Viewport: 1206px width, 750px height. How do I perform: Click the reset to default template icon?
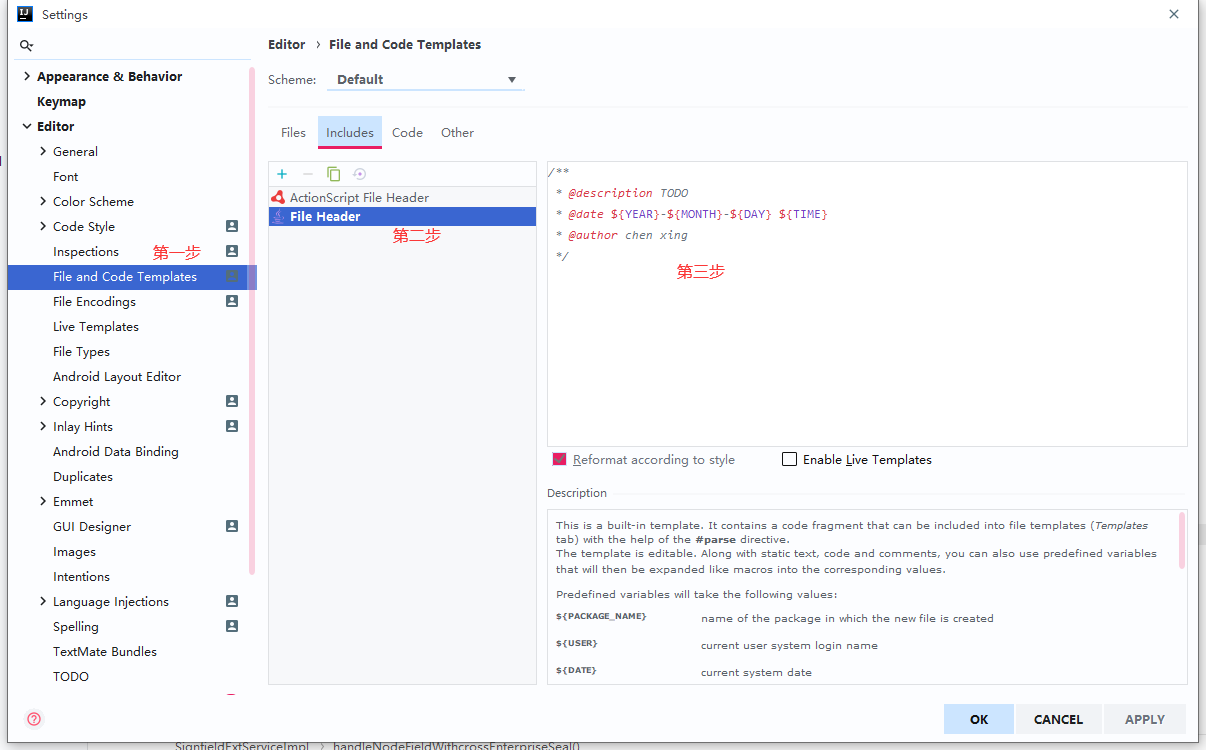[x=360, y=174]
